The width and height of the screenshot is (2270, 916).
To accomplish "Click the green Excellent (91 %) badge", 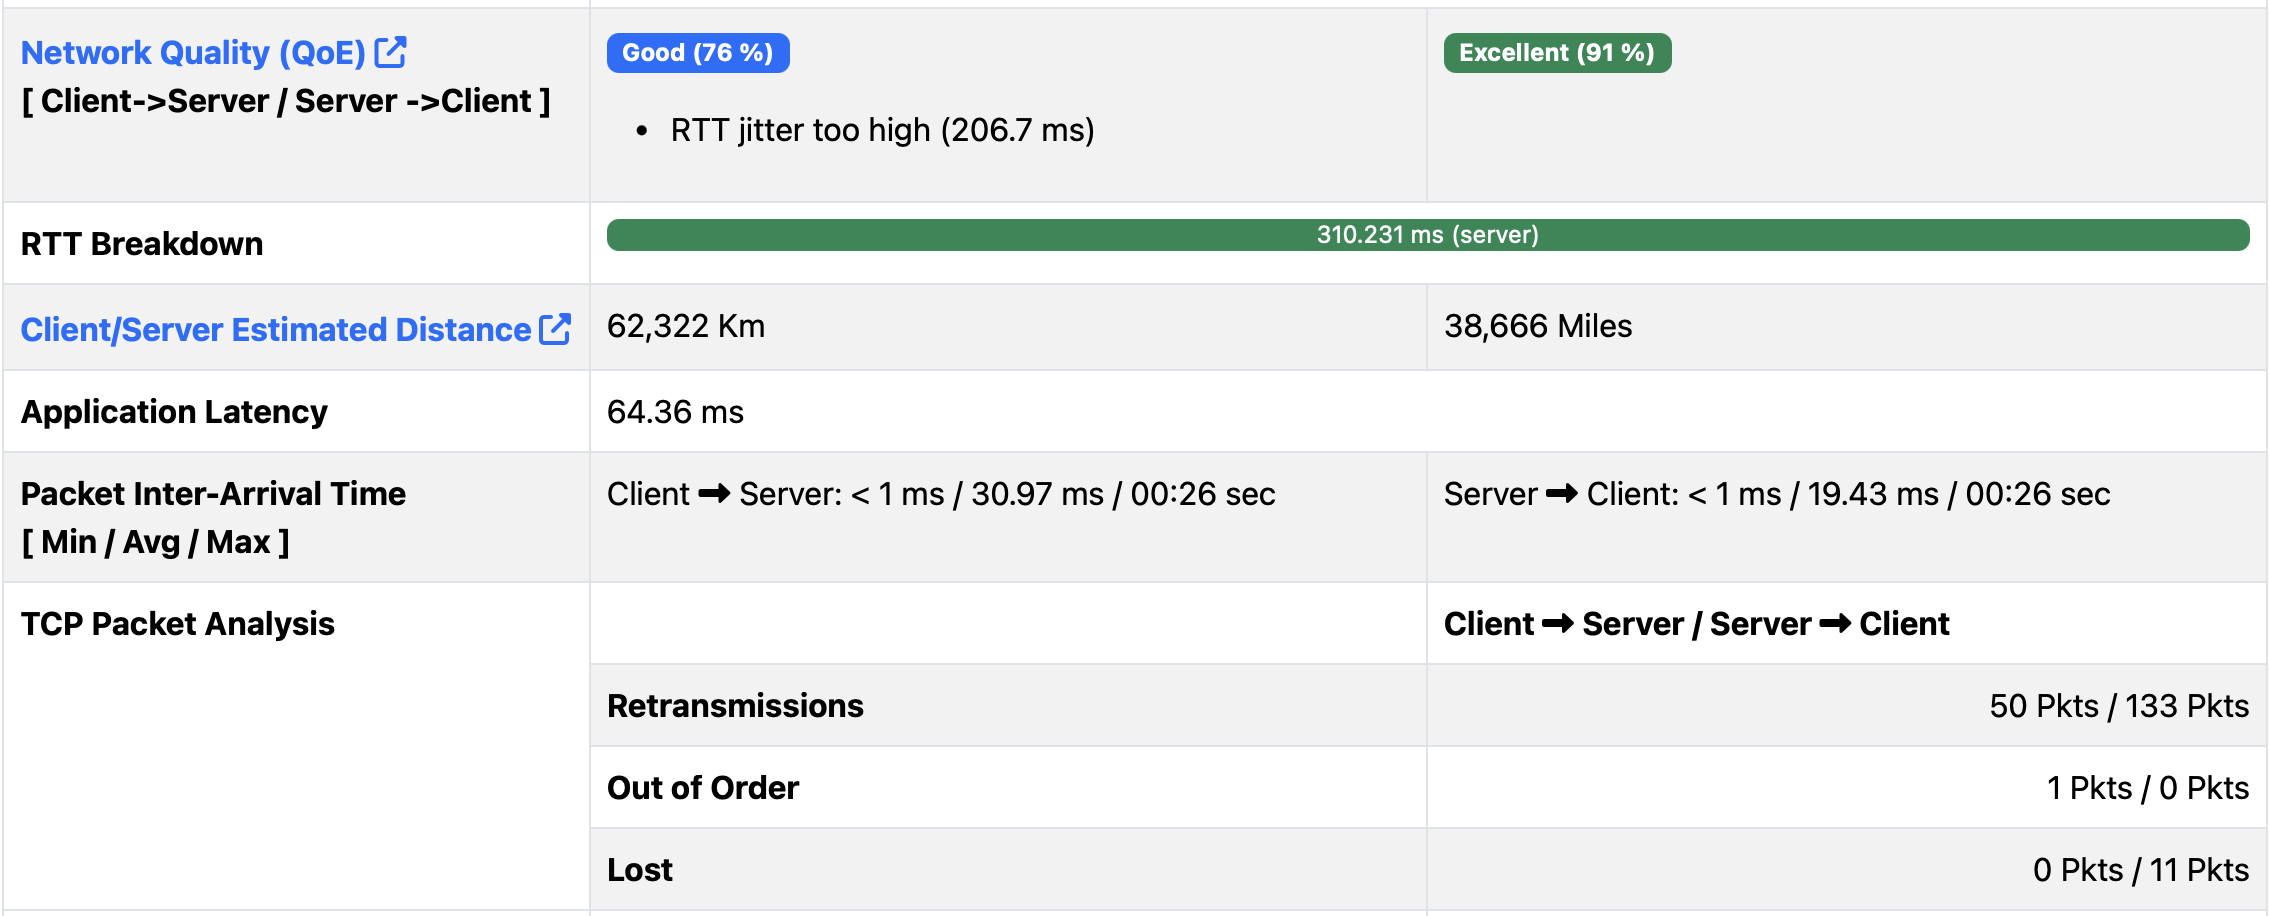I will (1556, 53).
